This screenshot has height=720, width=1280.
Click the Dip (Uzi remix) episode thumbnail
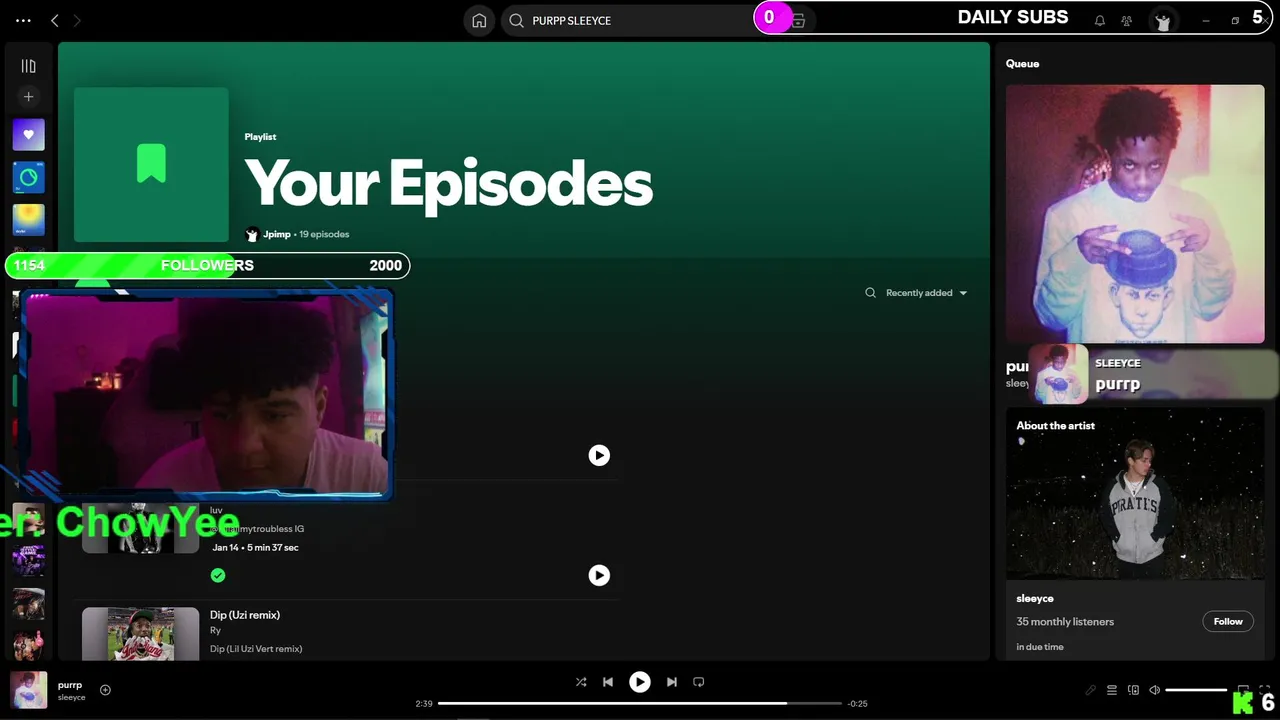pos(141,634)
